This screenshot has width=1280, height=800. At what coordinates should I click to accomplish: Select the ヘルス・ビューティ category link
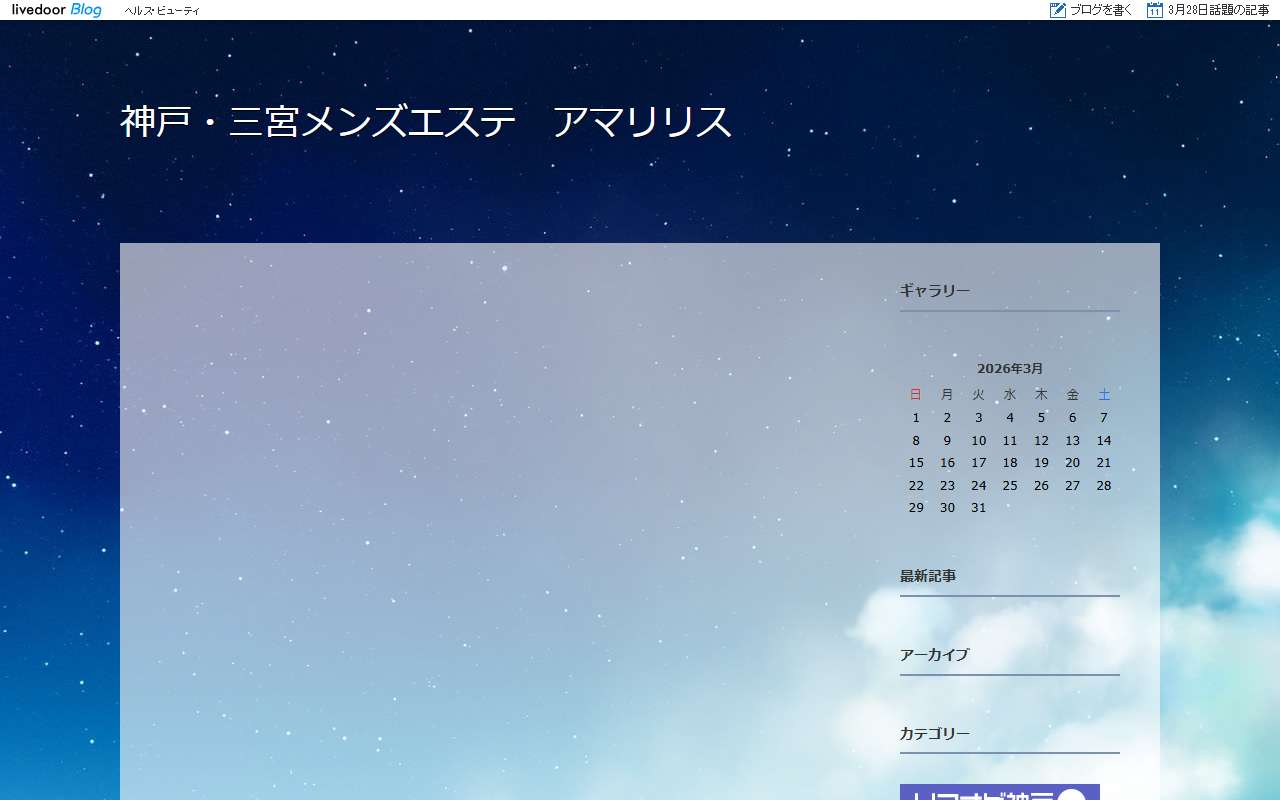[x=162, y=11]
